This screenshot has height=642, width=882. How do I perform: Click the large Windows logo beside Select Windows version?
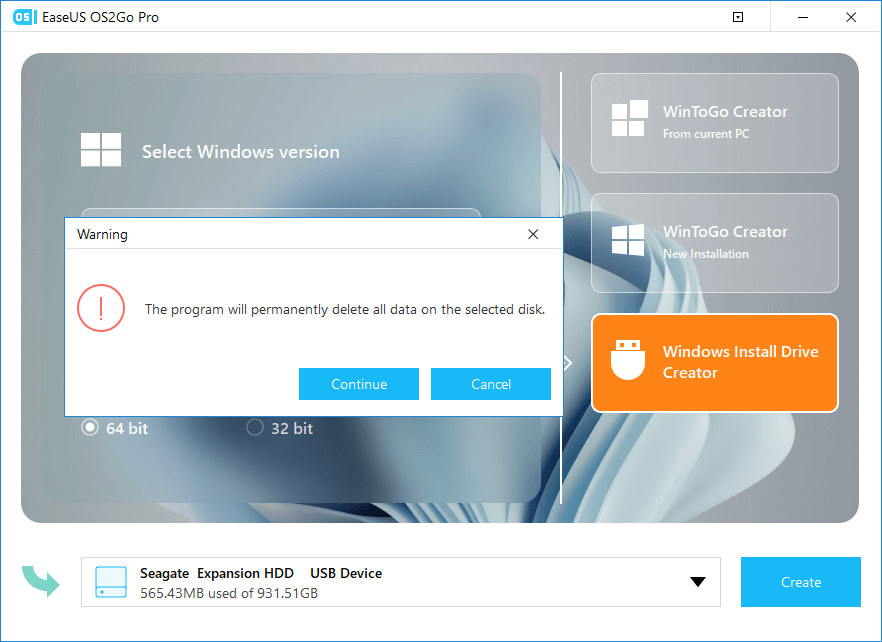(101, 150)
